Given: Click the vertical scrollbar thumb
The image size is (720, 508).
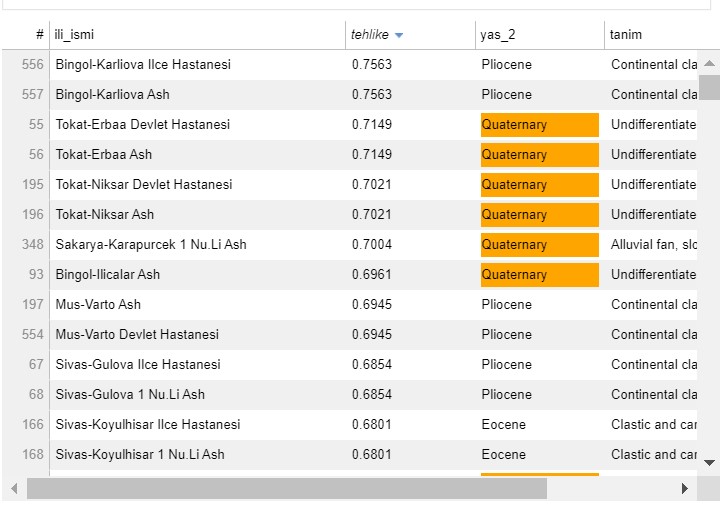Looking at the screenshot, I should click(x=709, y=87).
